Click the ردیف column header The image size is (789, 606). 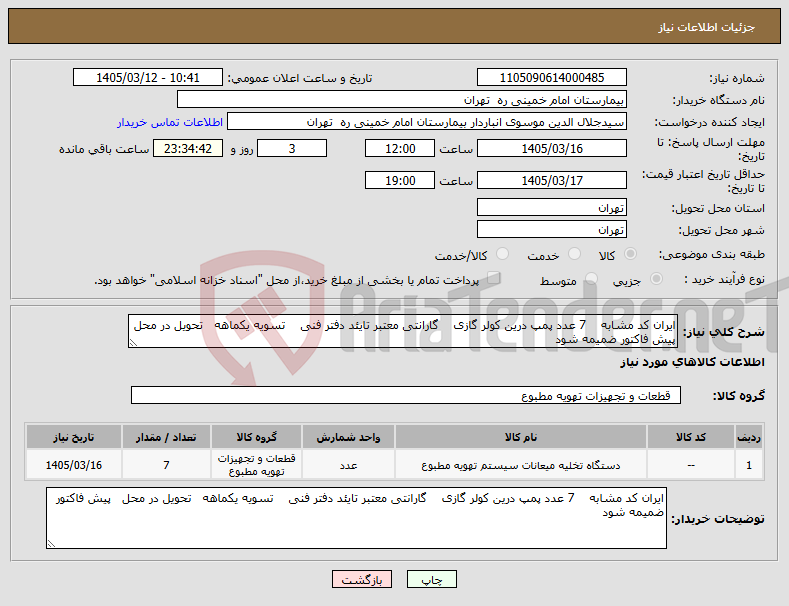click(749, 437)
